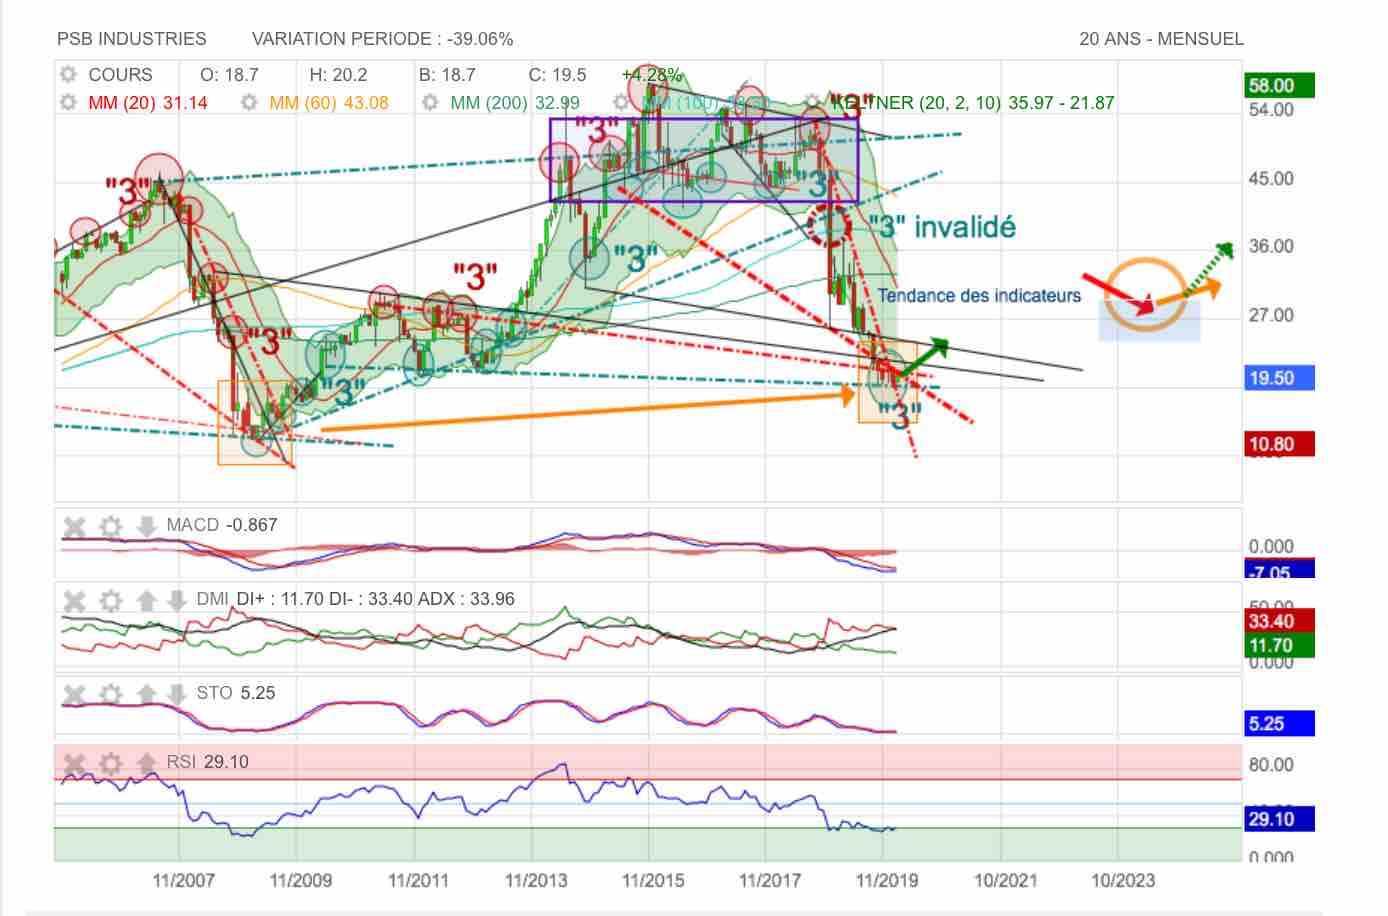
Task: Click the 45.00 price axis label
Action: point(1271,179)
